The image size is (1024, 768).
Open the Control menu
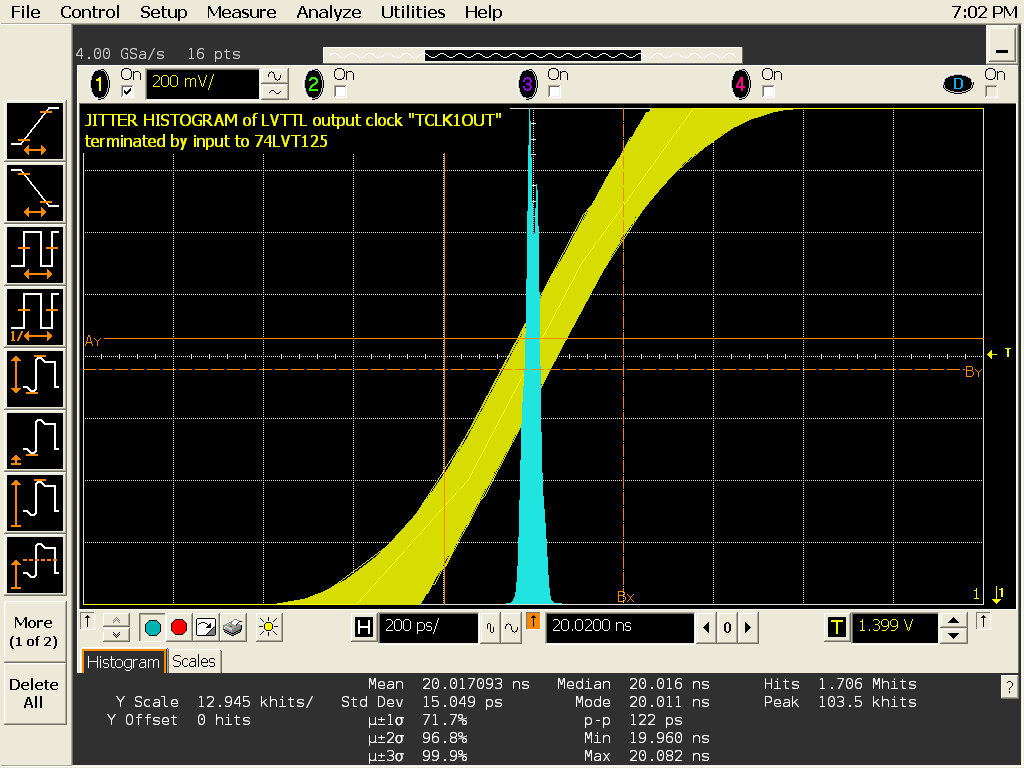89,12
